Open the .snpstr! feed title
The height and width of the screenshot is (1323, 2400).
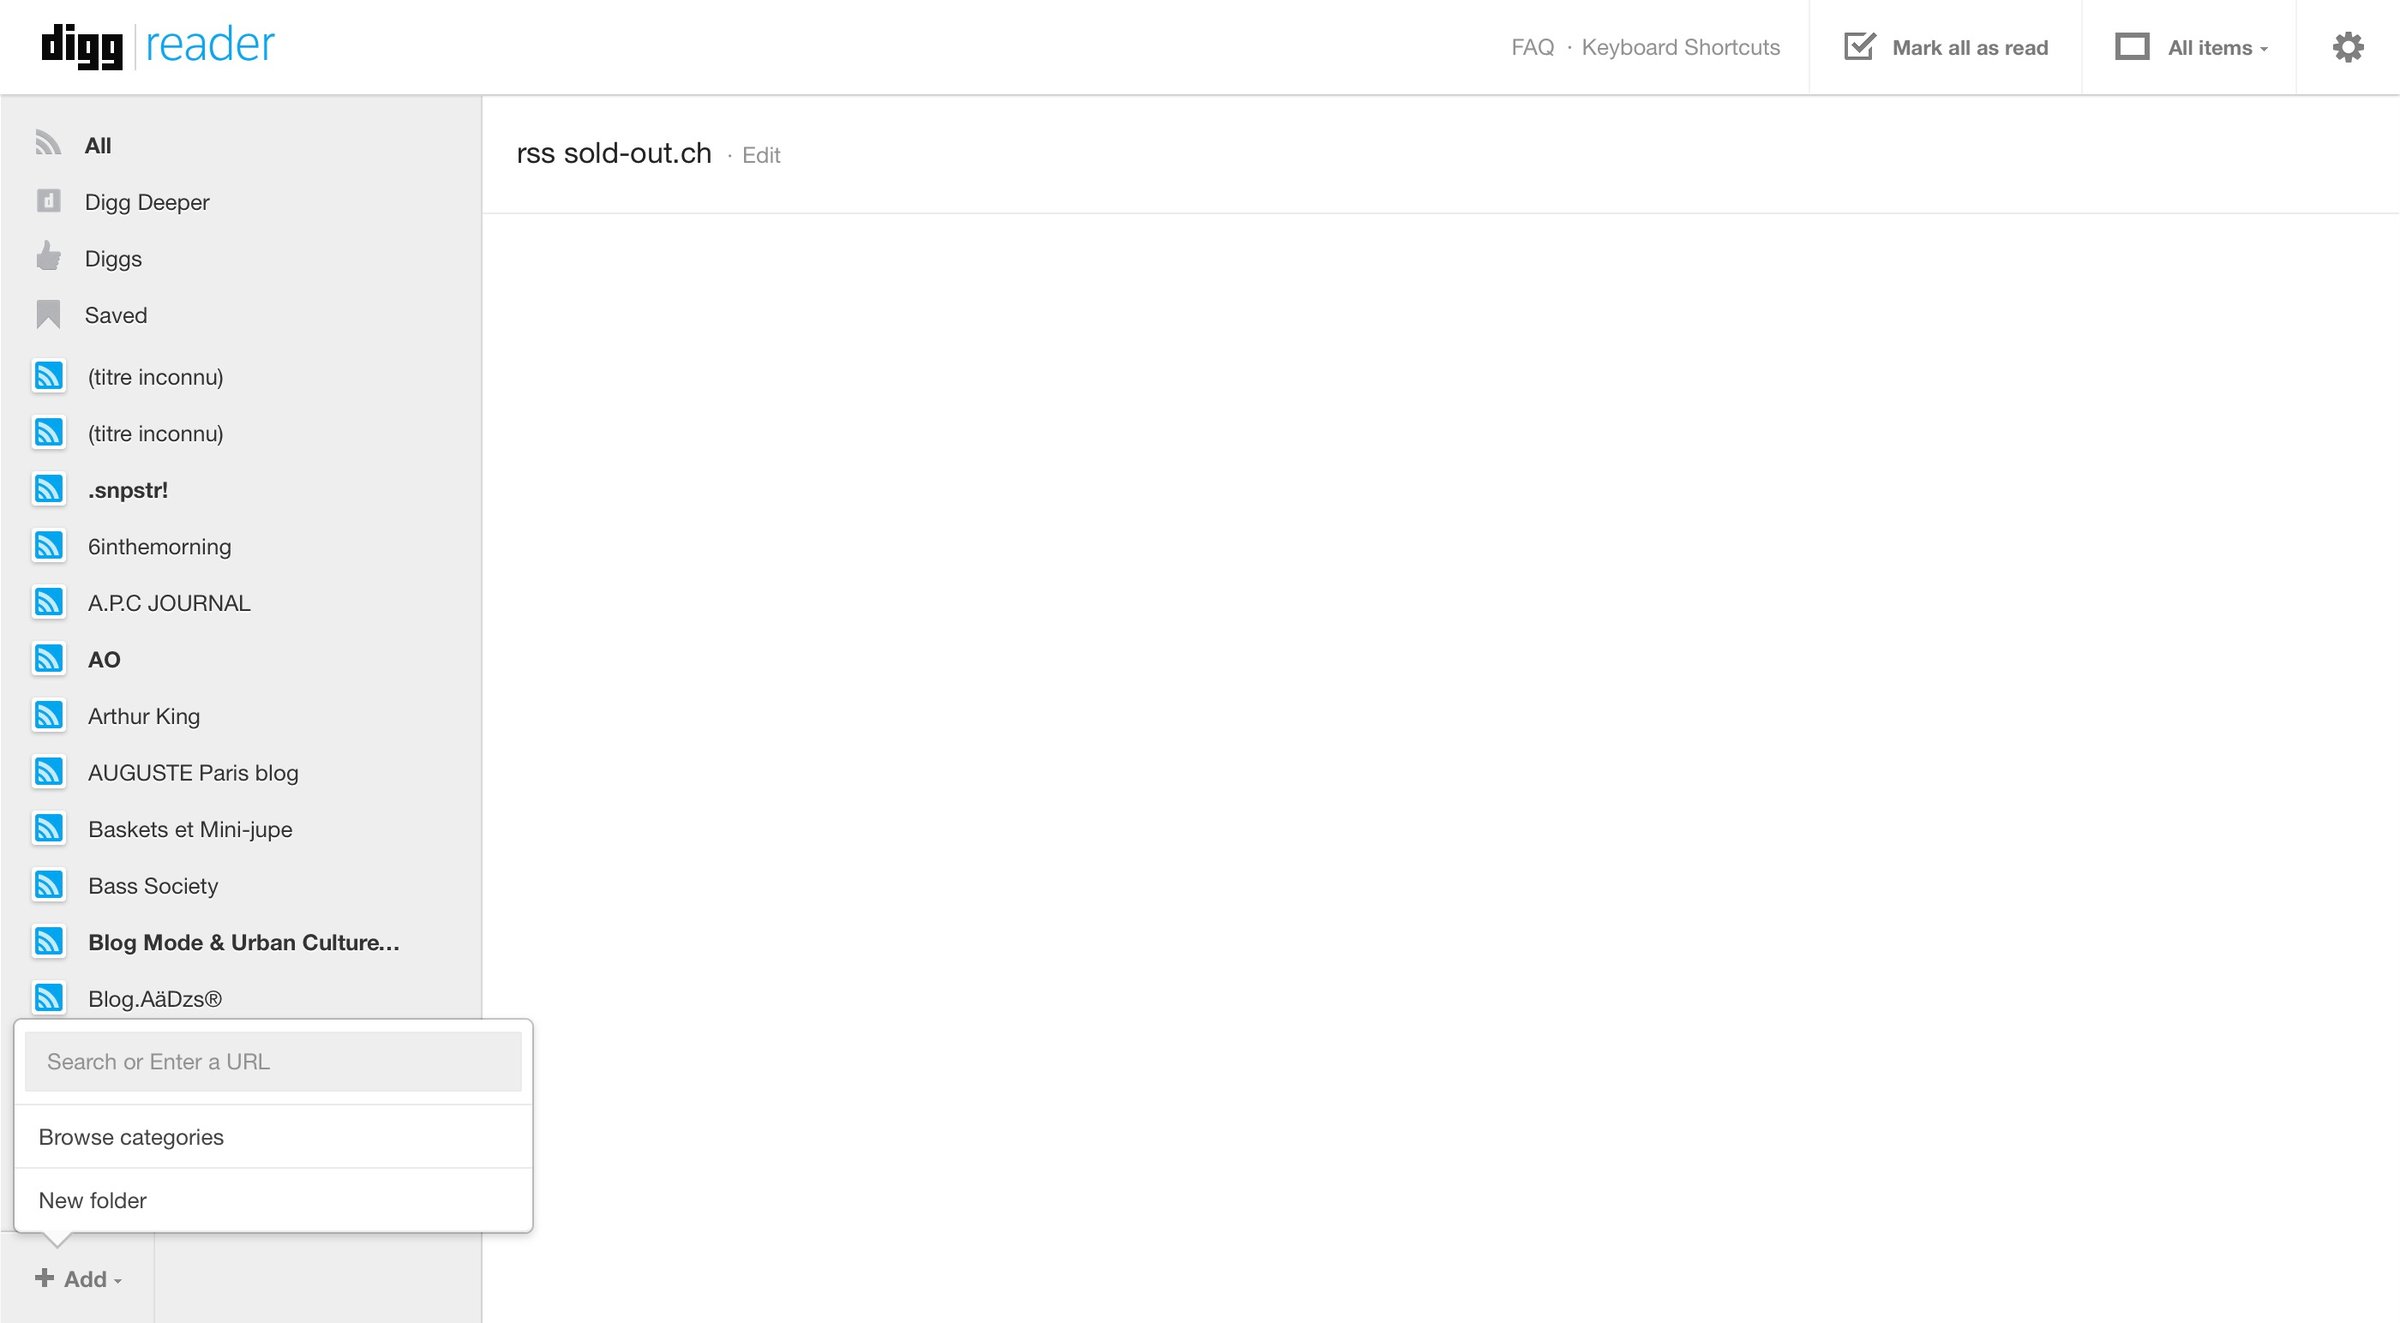(128, 490)
